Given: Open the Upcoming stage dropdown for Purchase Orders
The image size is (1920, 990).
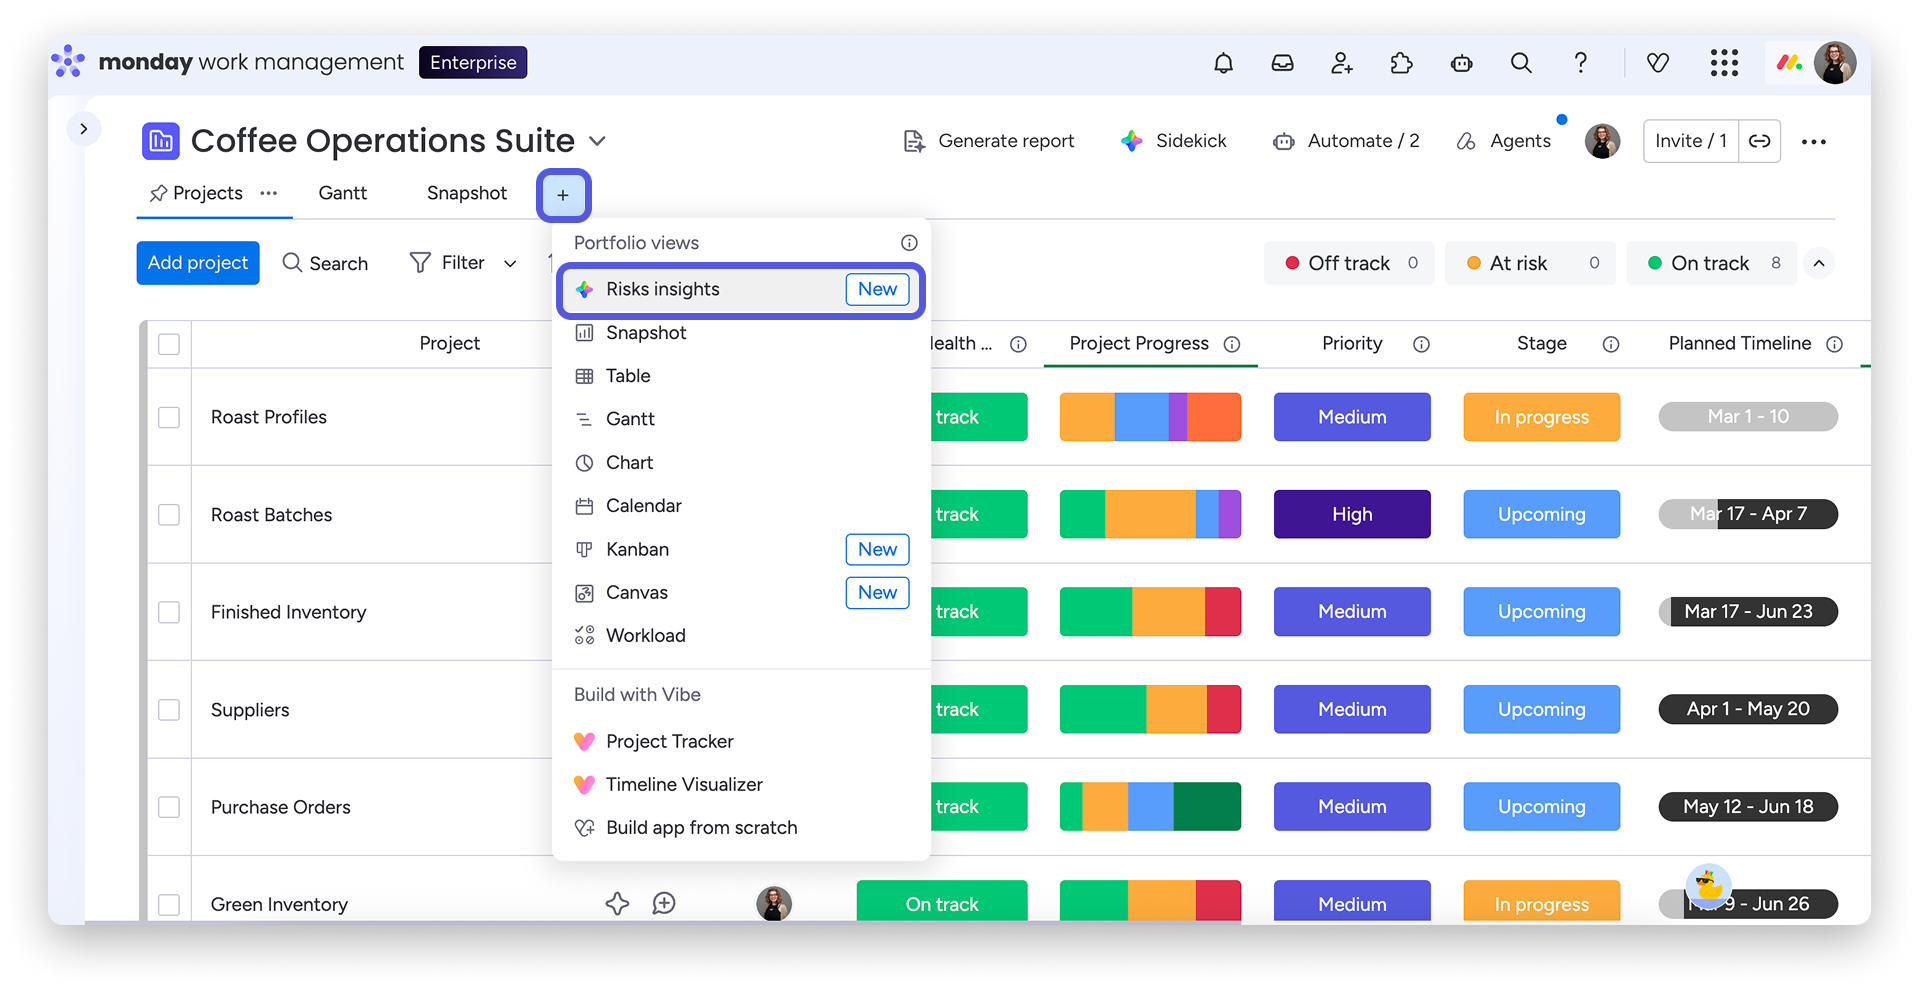Looking at the screenshot, I should point(1541,806).
